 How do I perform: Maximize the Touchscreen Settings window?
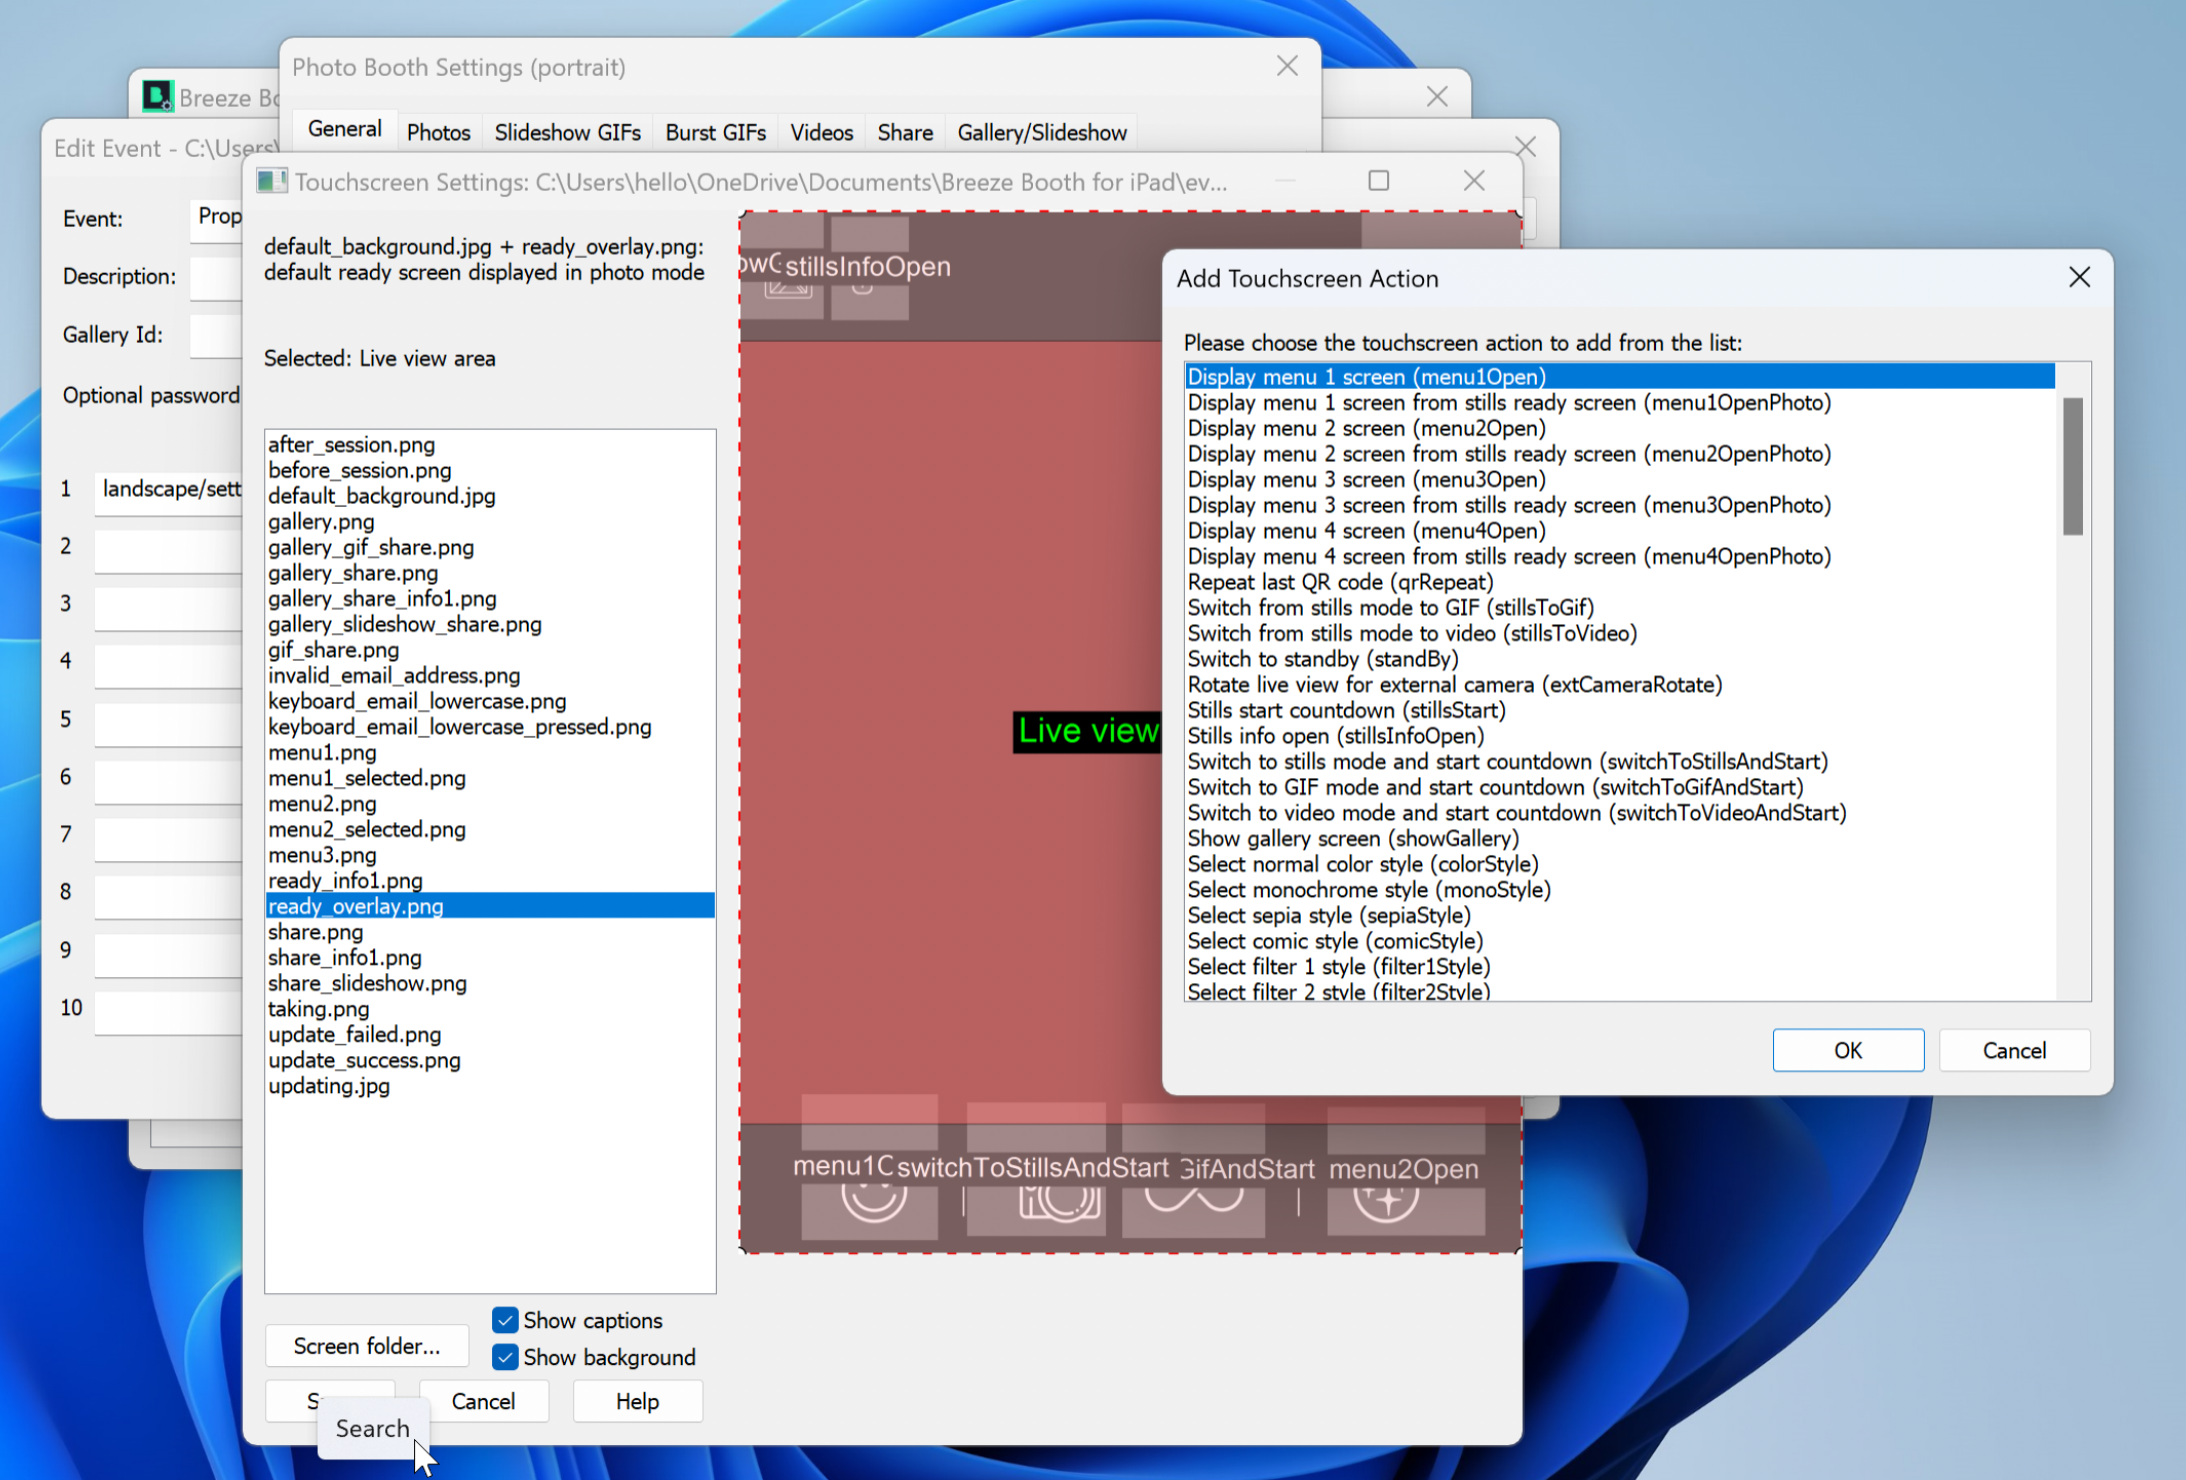pos(1378,181)
